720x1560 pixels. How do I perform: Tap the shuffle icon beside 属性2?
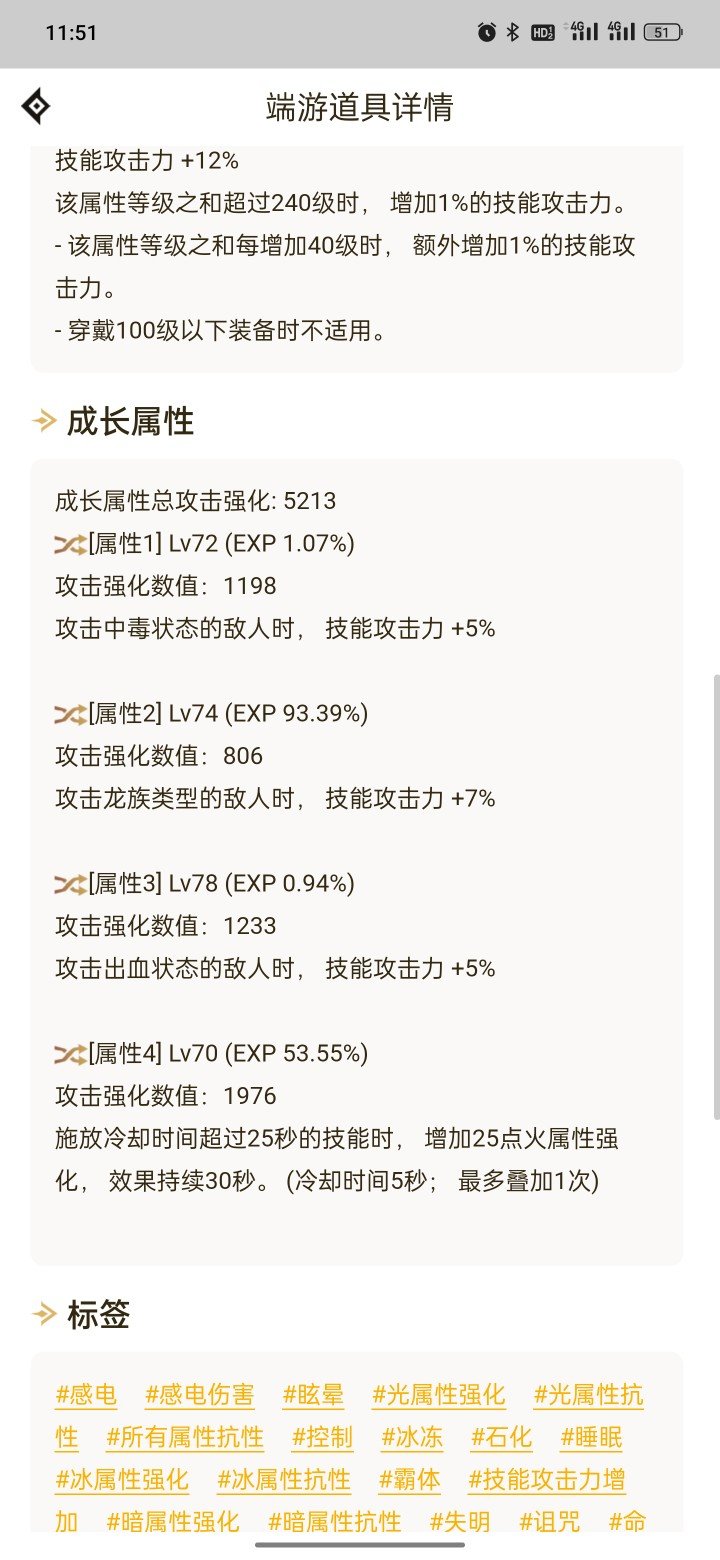click(x=70, y=713)
